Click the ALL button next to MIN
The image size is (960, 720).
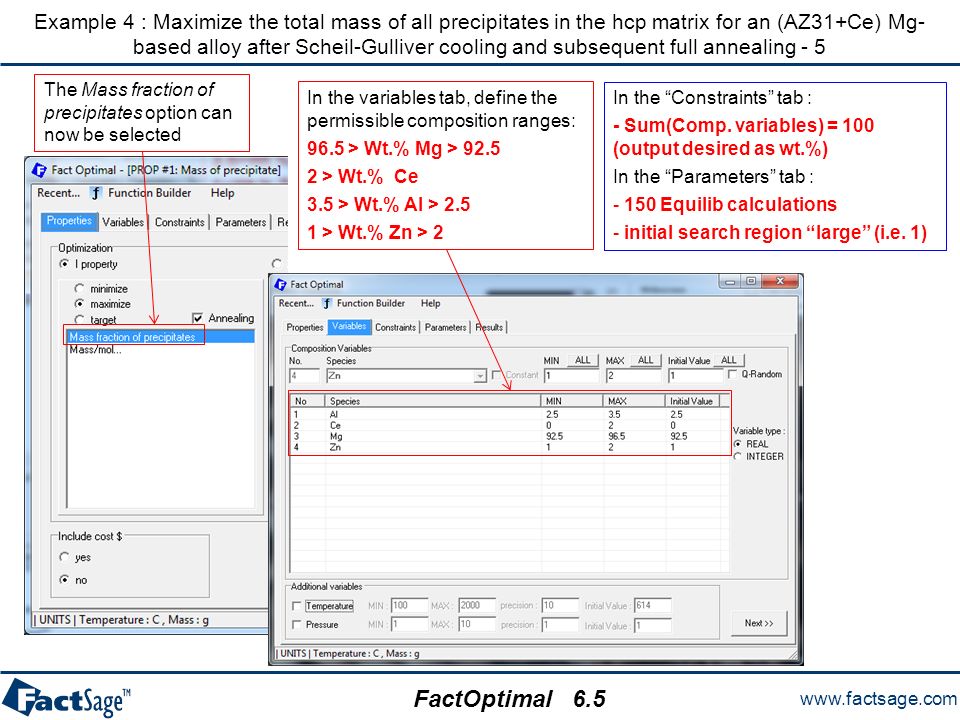point(582,361)
